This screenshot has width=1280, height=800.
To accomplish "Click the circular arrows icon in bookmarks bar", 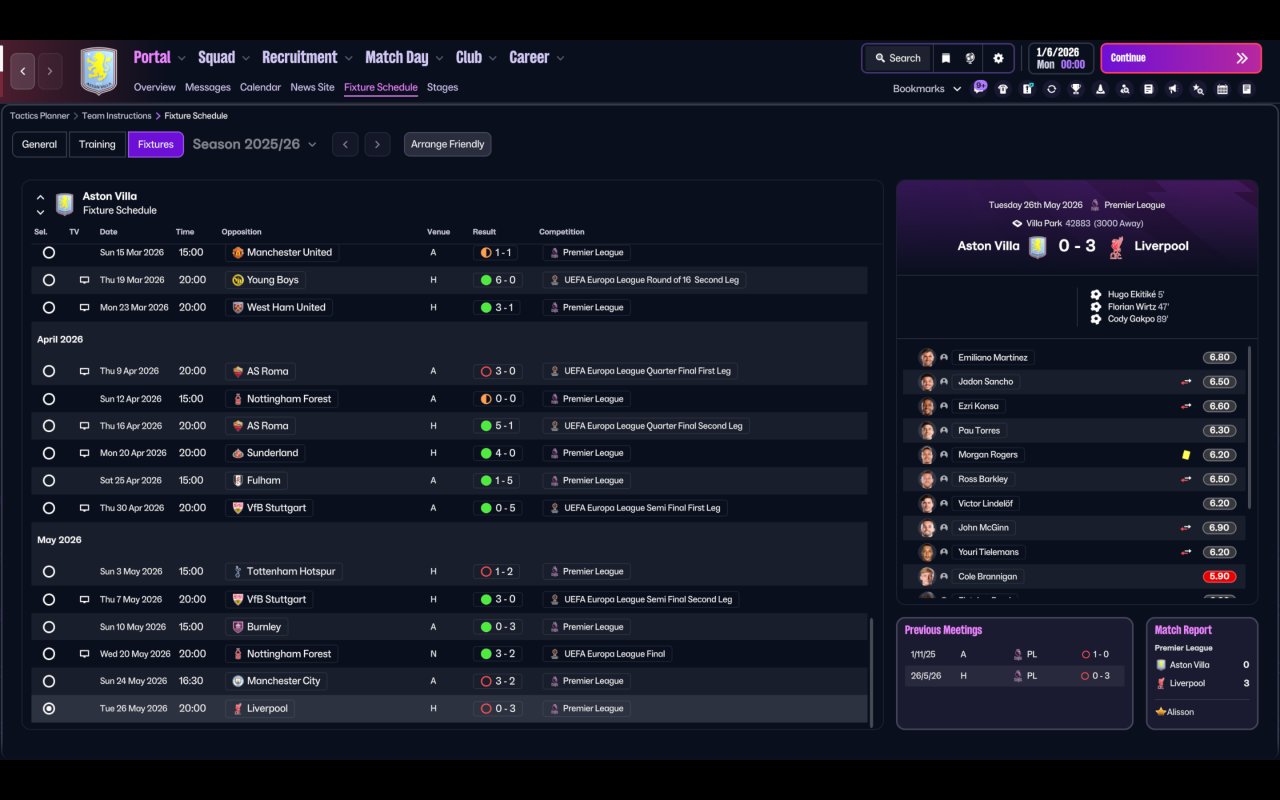I will (1051, 89).
